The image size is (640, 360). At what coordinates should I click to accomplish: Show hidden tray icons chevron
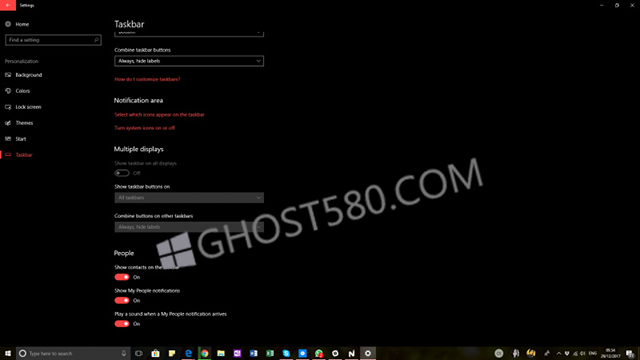tap(559, 353)
